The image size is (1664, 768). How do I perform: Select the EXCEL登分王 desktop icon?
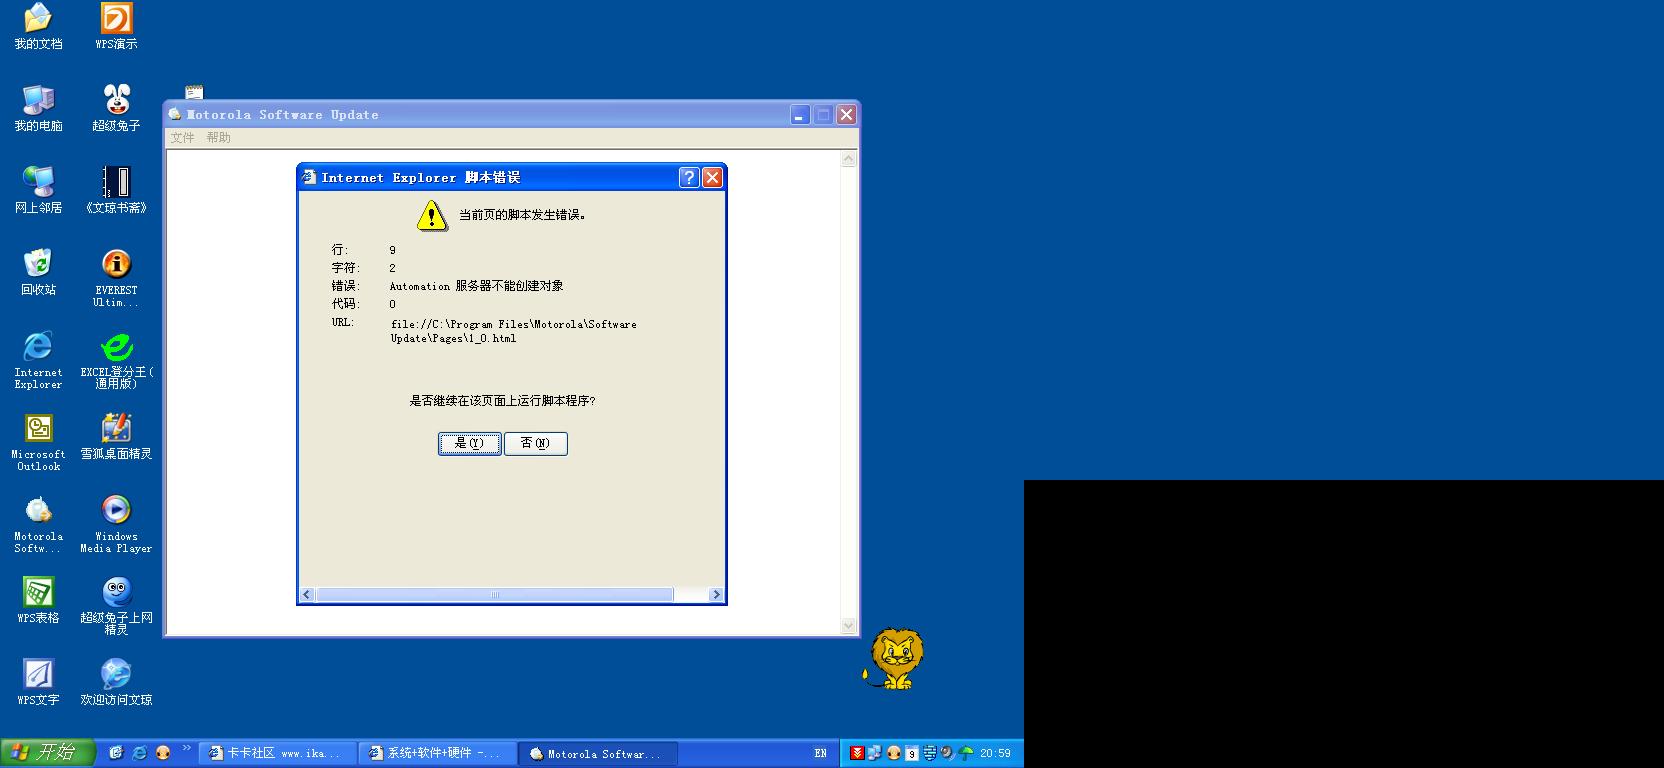point(116,361)
